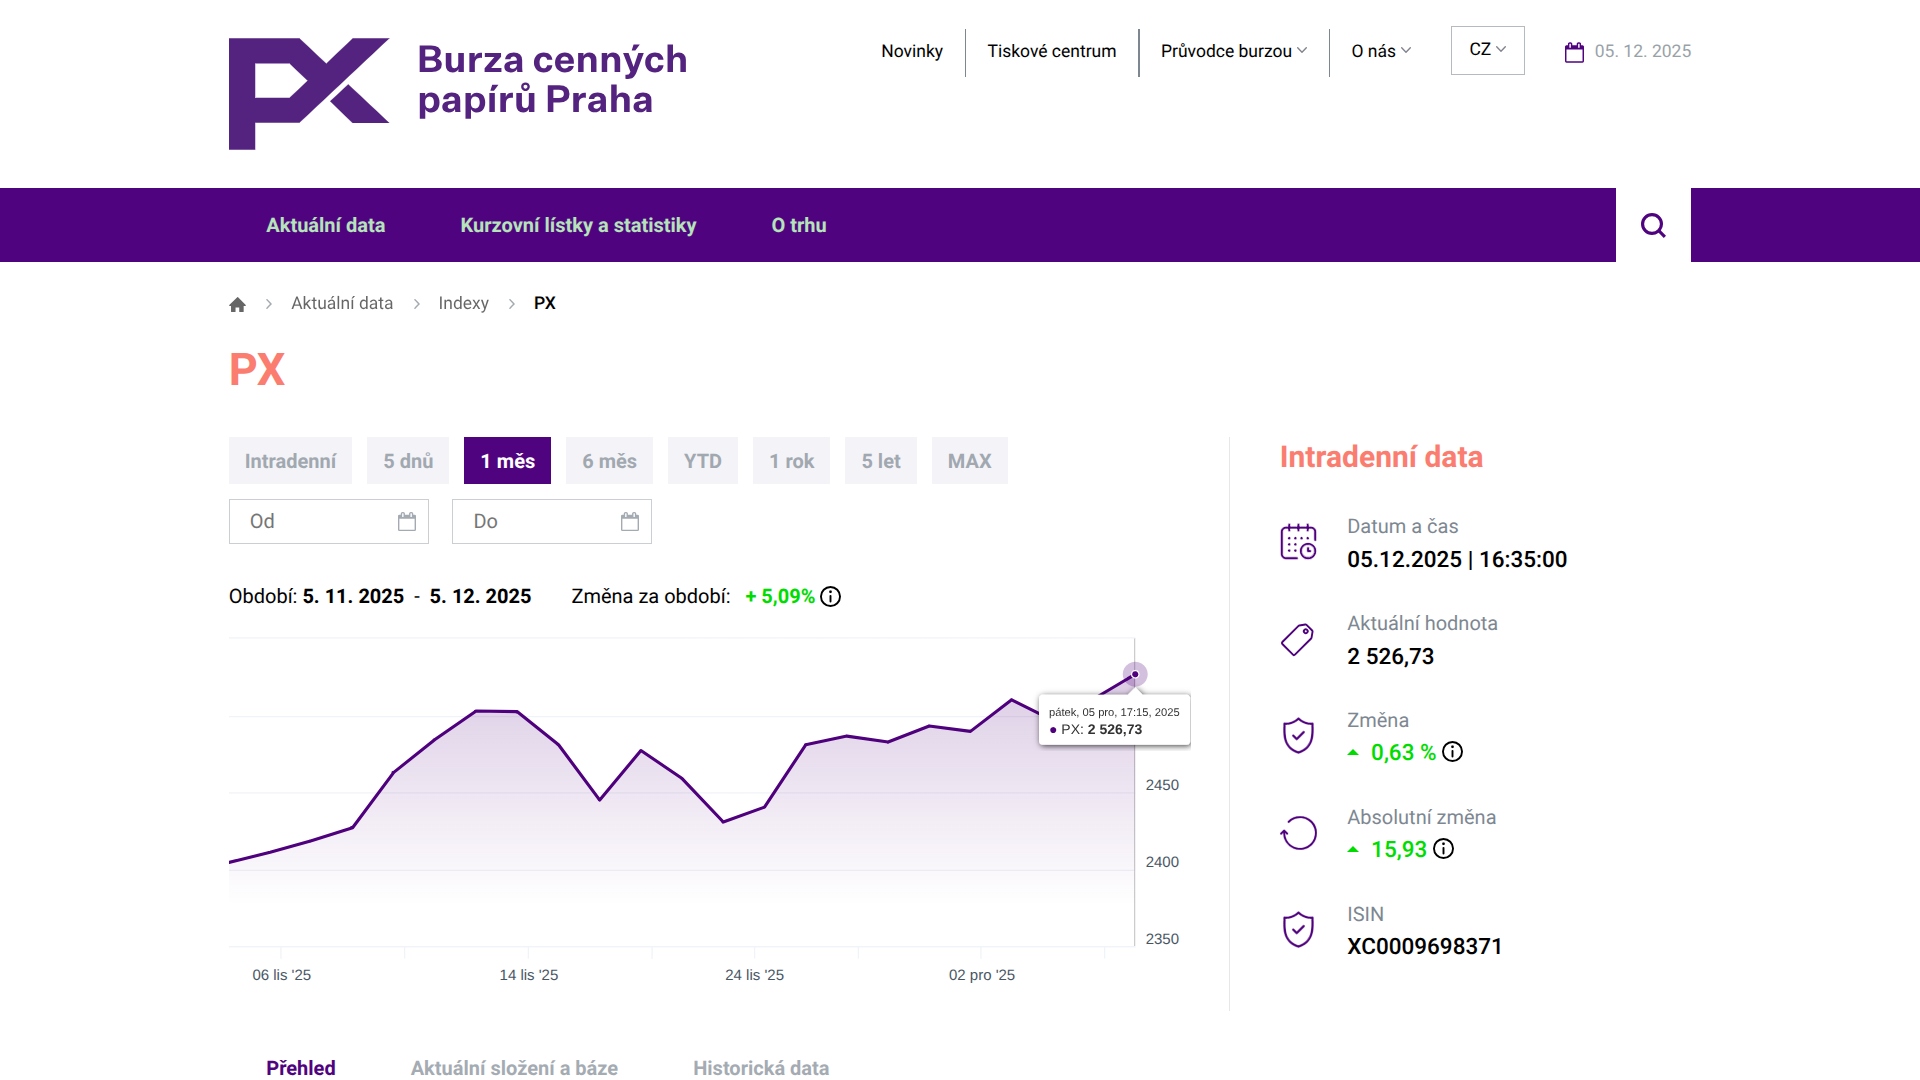Click the ISIN shield icon
This screenshot has height=1080, width=1920.
point(1298,930)
